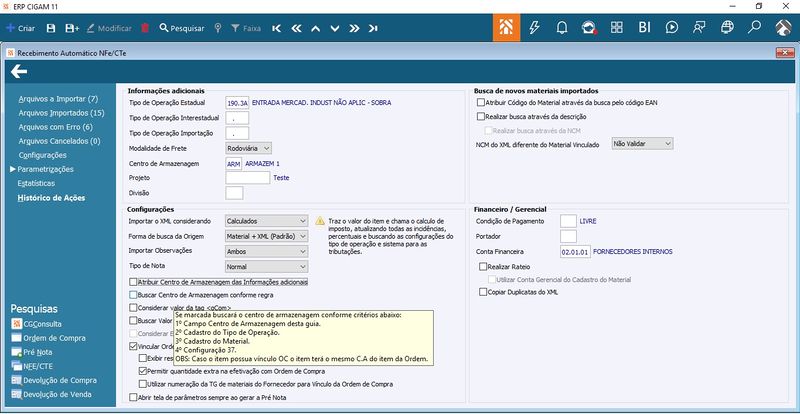800x414 pixels.
Task: Click the lightning bolt icon
Action: click(534, 28)
